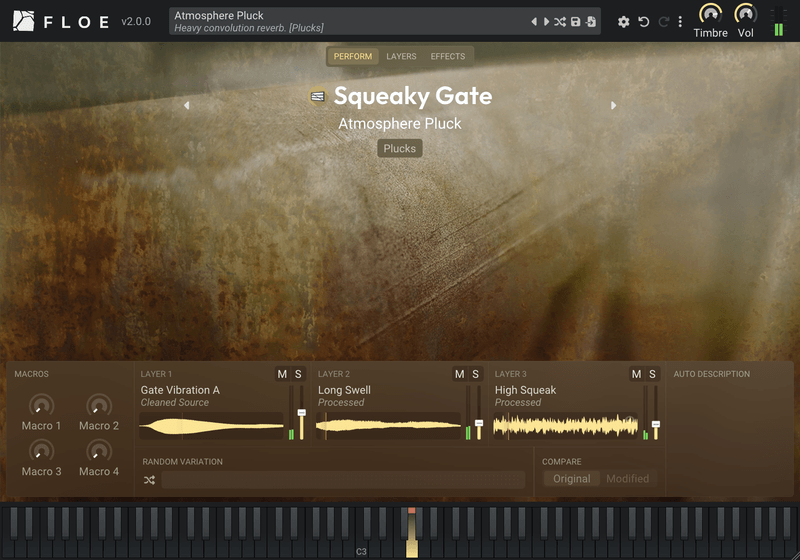Click the instrument icon beside Squeaky Gate title
Screen dimensions: 800x560
(x=317, y=96)
